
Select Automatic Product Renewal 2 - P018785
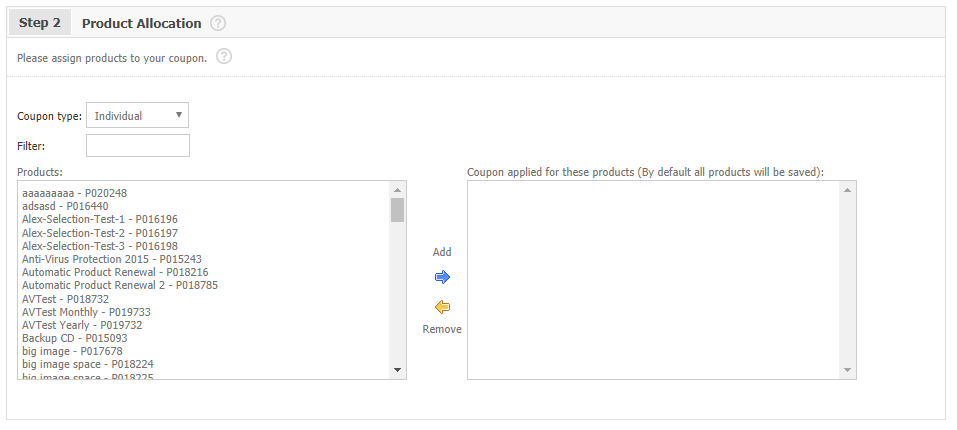tap(120, 285)
